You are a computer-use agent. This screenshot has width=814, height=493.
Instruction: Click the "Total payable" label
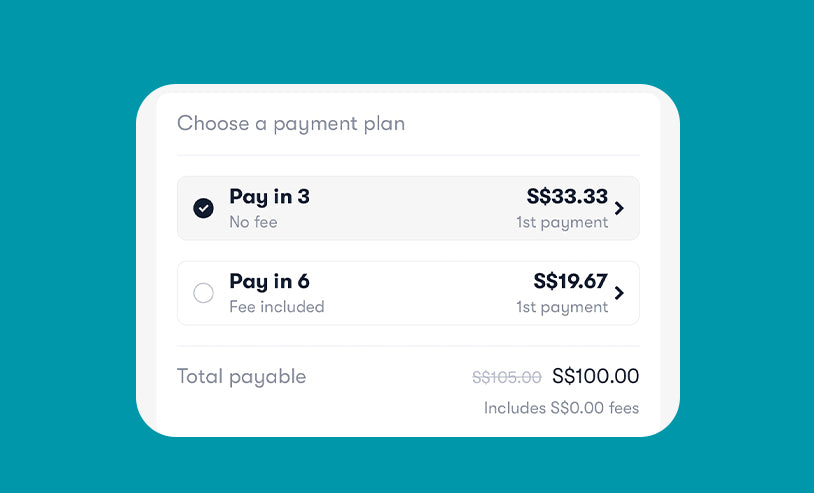(241, 377)
